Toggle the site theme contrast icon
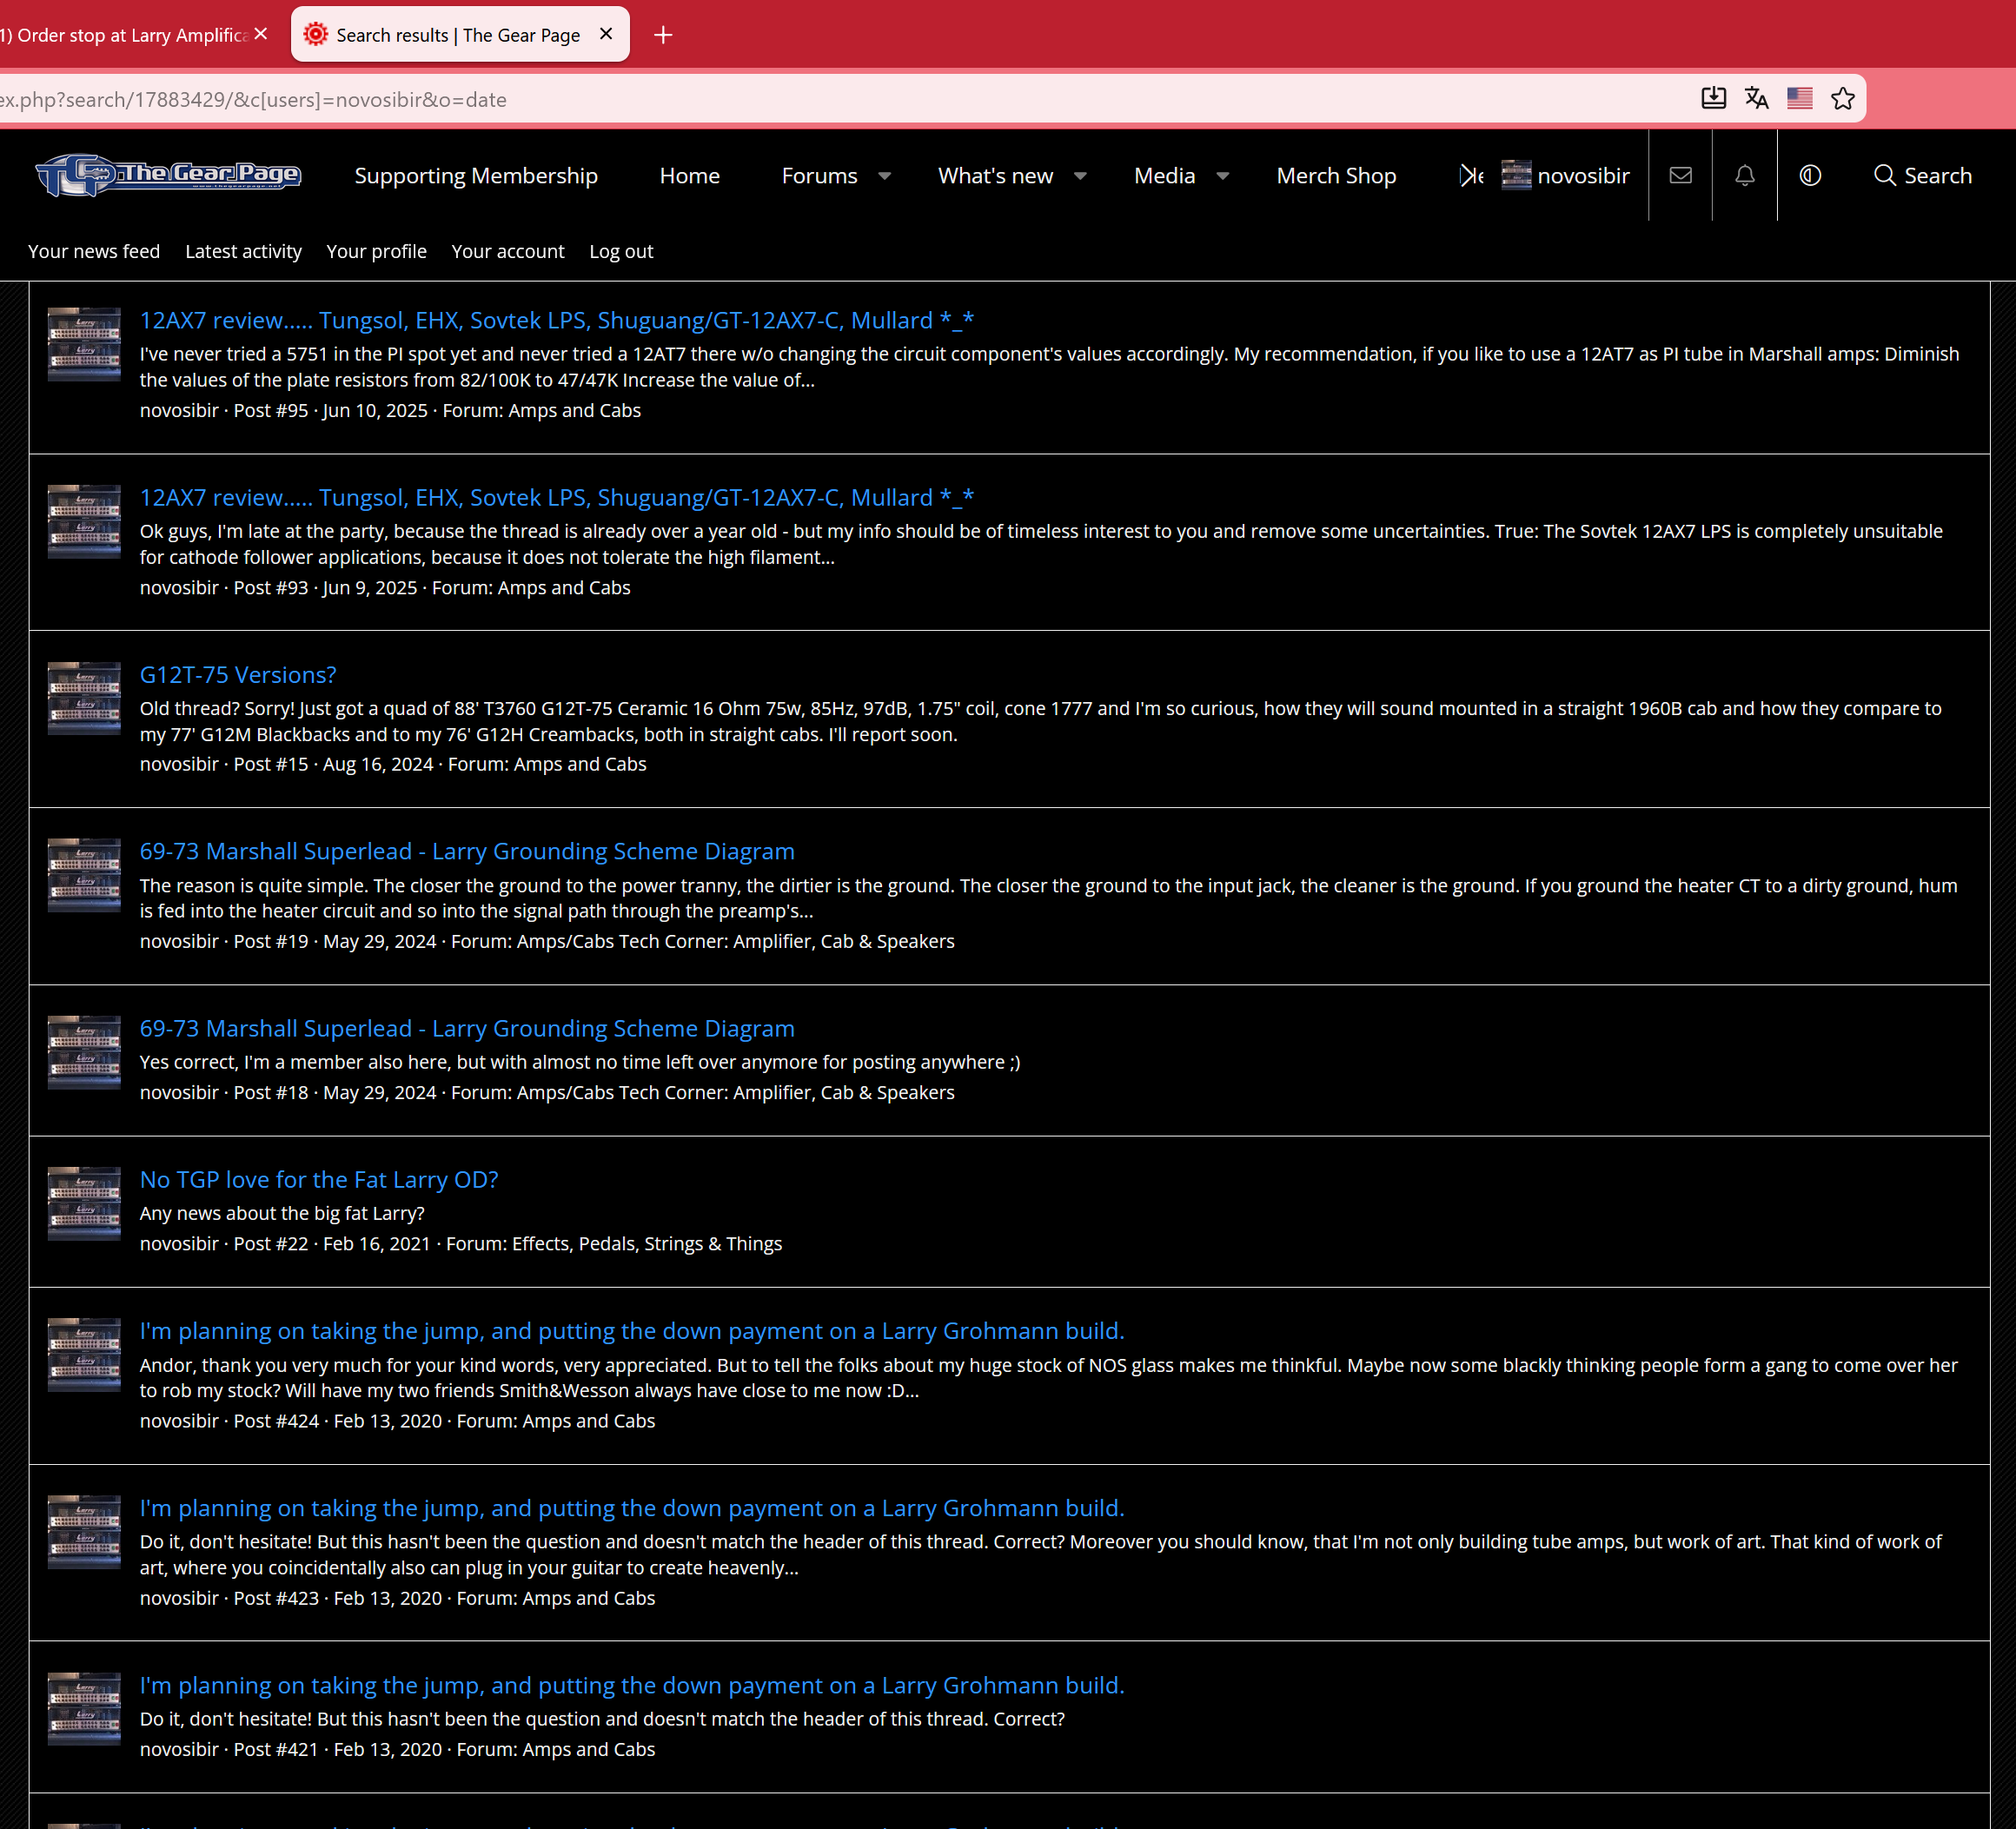Viewport: 2016px width, 1829px height. tap(1810, 175)
